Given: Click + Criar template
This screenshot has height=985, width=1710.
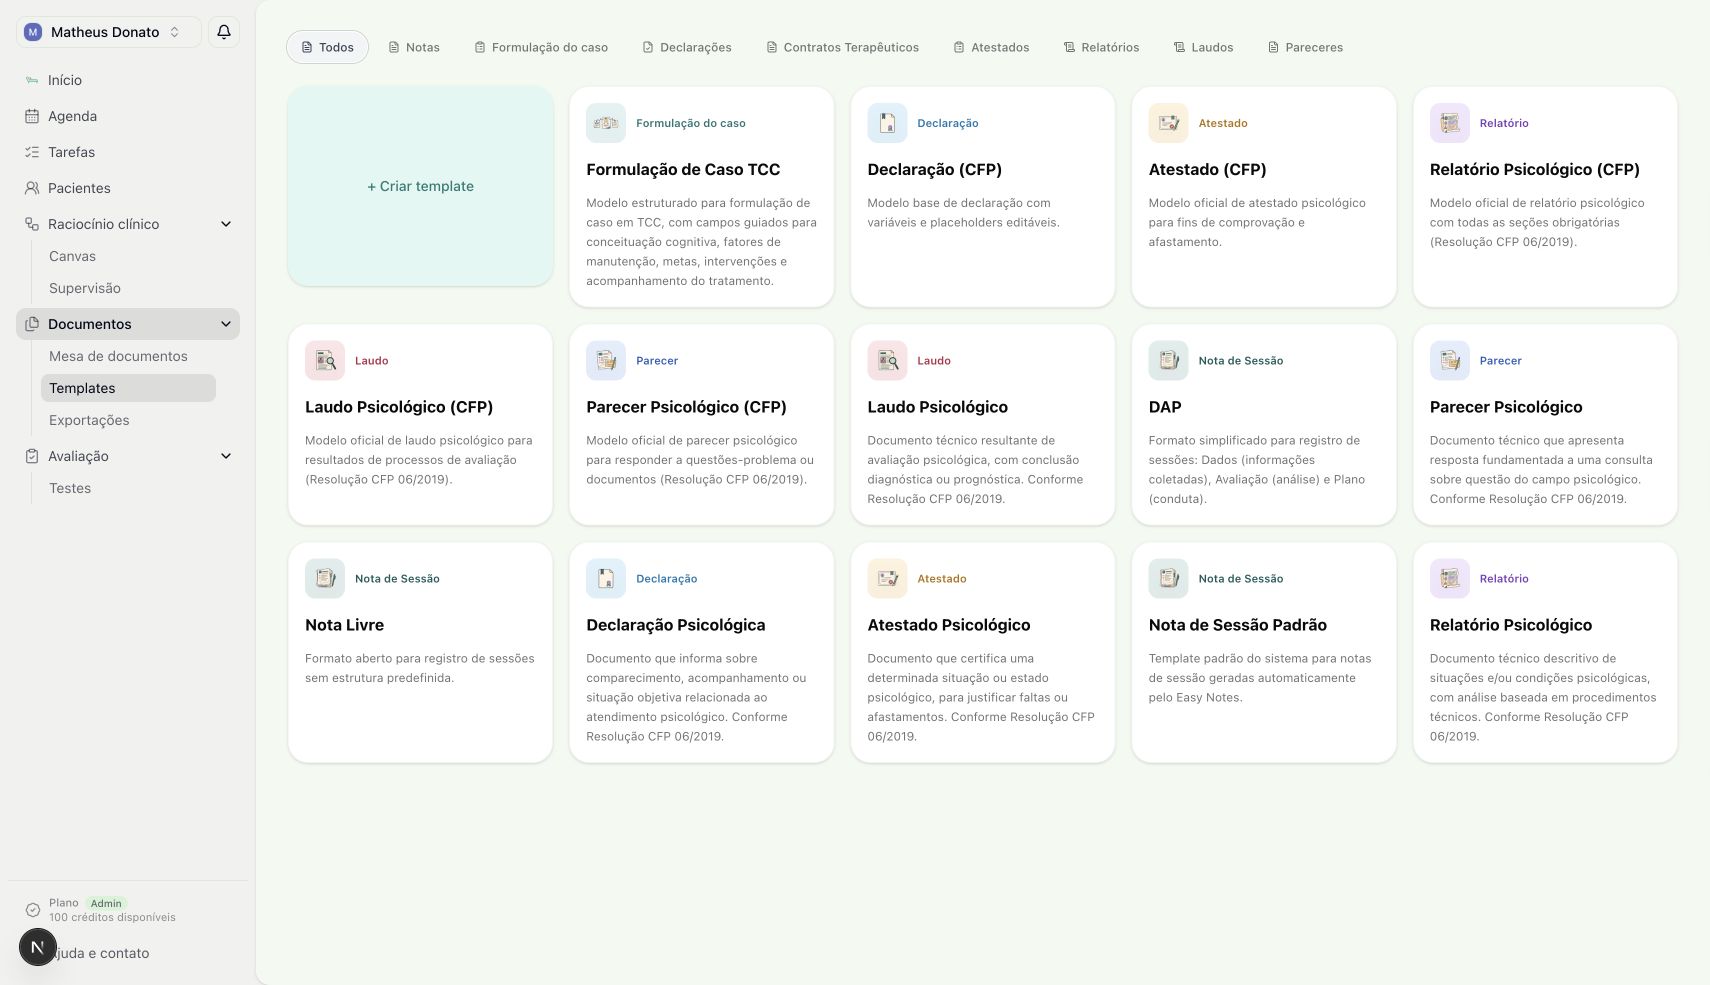Looking at the screenshot, I should 420,186.
